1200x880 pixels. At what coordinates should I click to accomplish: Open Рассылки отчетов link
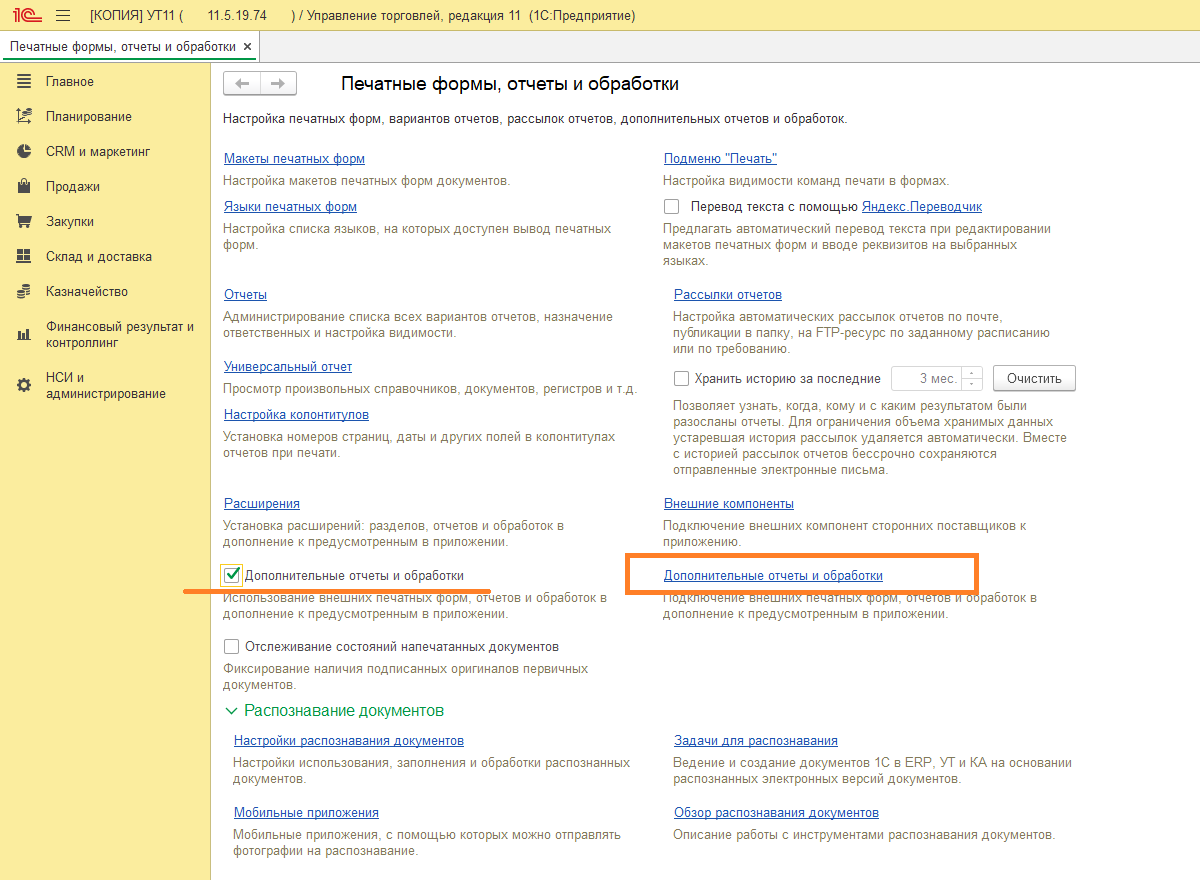point(728,295)
